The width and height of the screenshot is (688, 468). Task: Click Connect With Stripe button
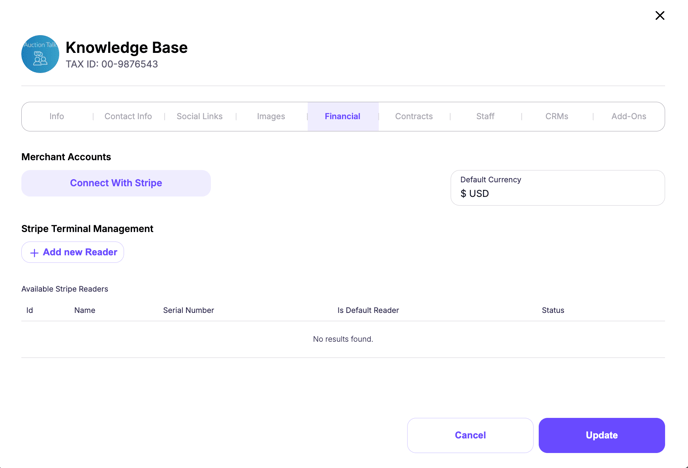116,183
